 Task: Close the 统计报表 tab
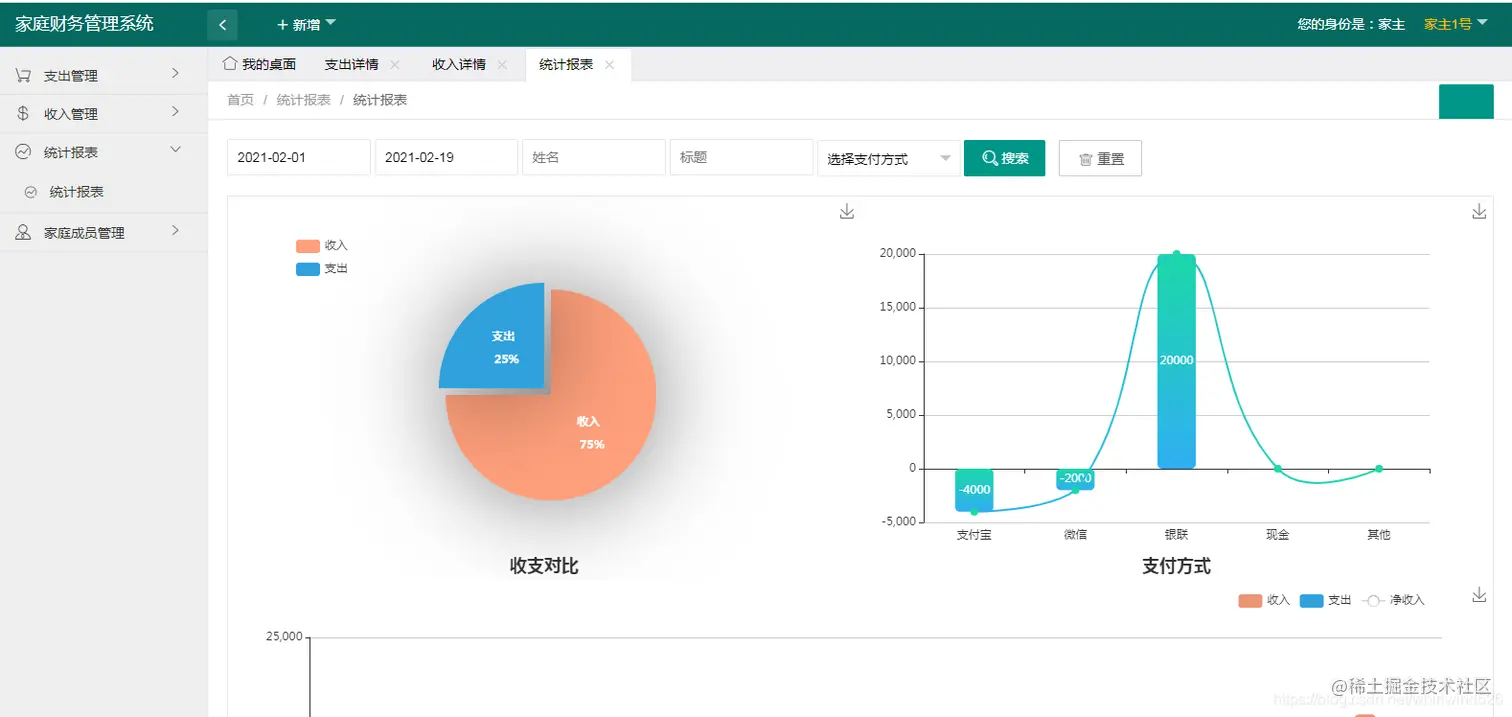click(x=609, y=65)
